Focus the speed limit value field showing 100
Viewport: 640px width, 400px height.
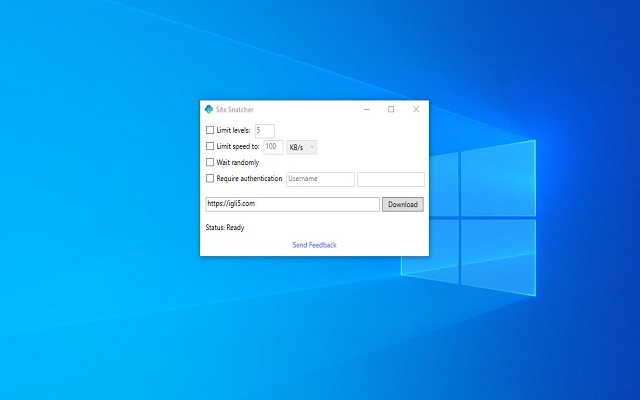[x=272, y=147]
